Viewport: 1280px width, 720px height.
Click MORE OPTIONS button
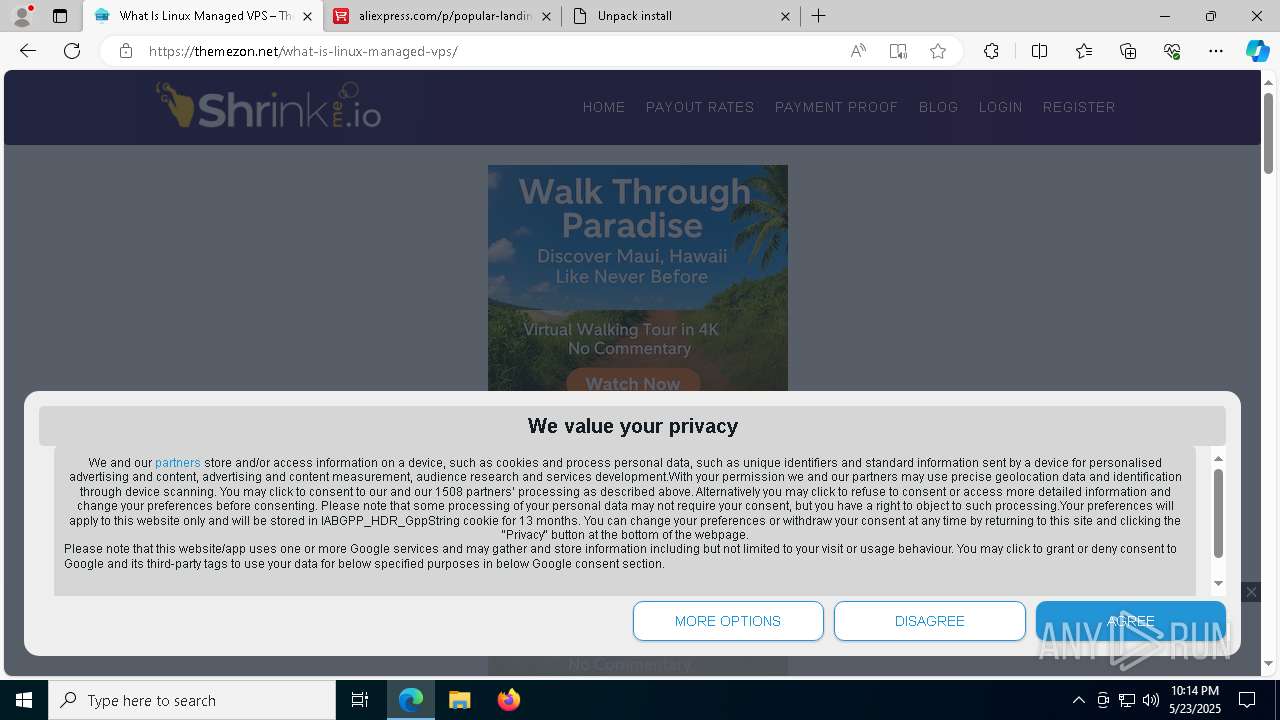click(728, 621)
